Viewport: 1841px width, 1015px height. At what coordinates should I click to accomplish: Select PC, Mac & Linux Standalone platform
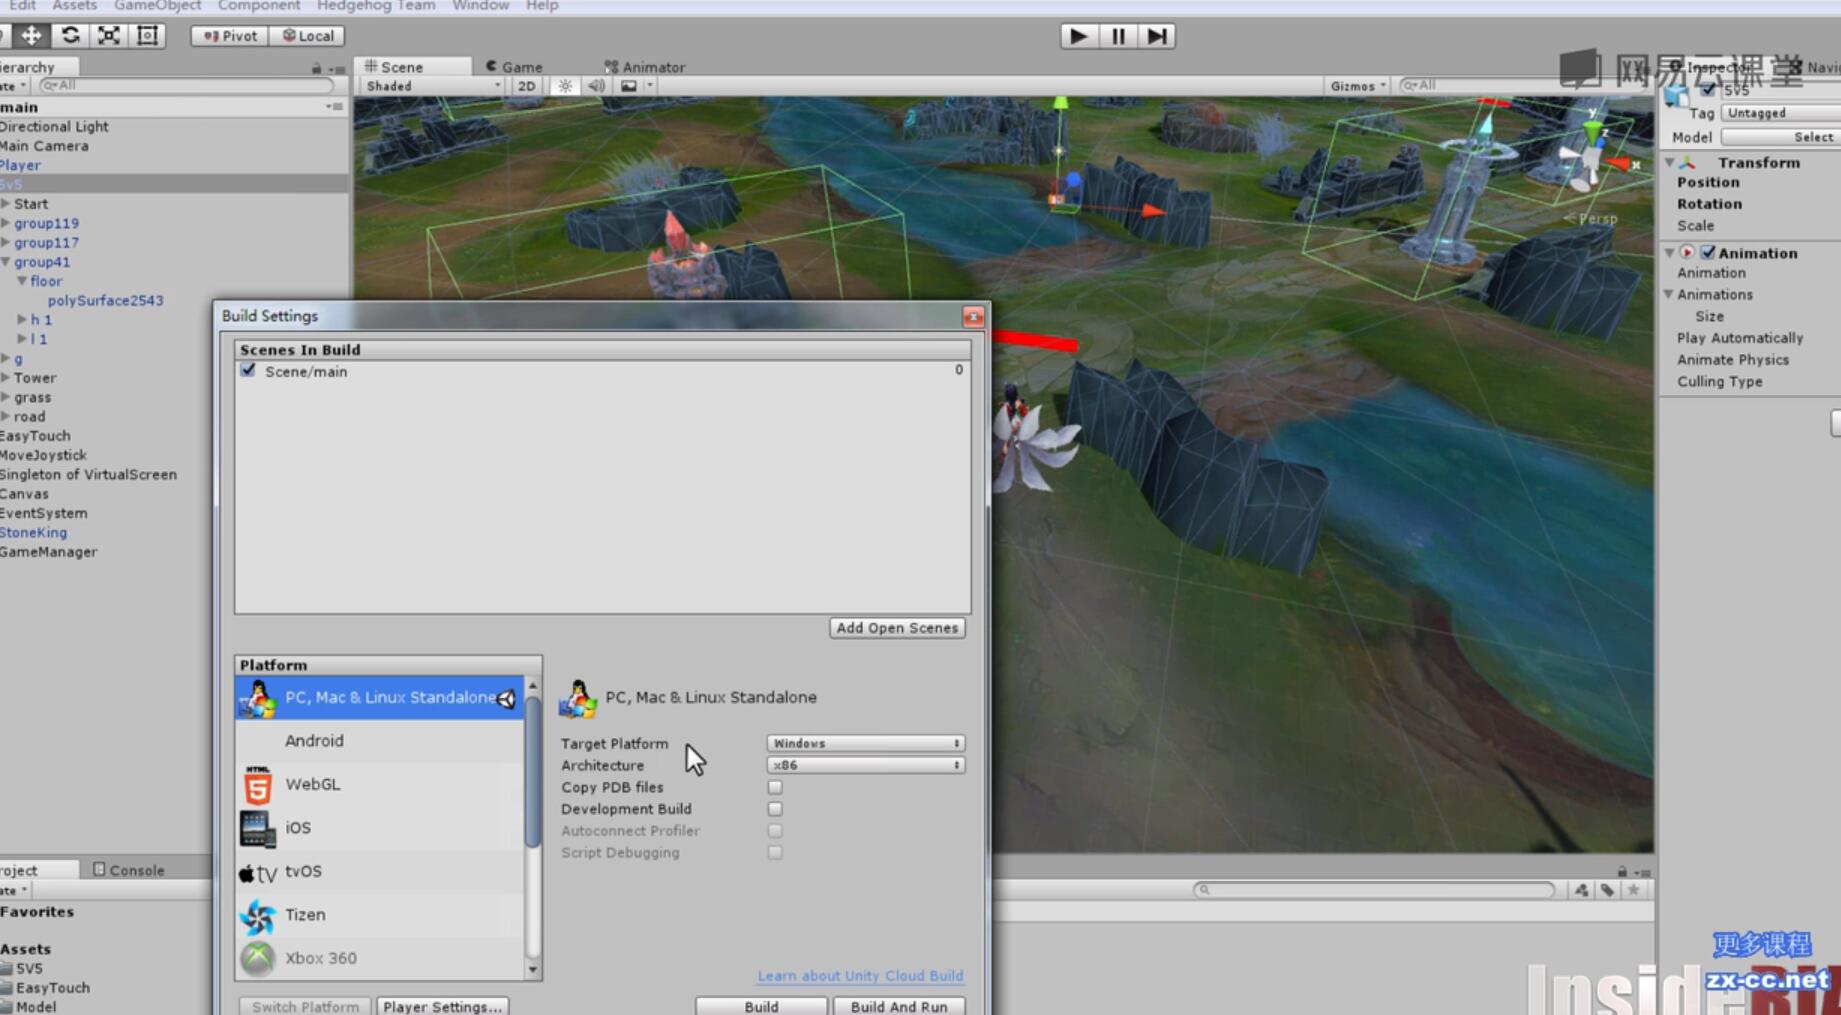[379, 698]
